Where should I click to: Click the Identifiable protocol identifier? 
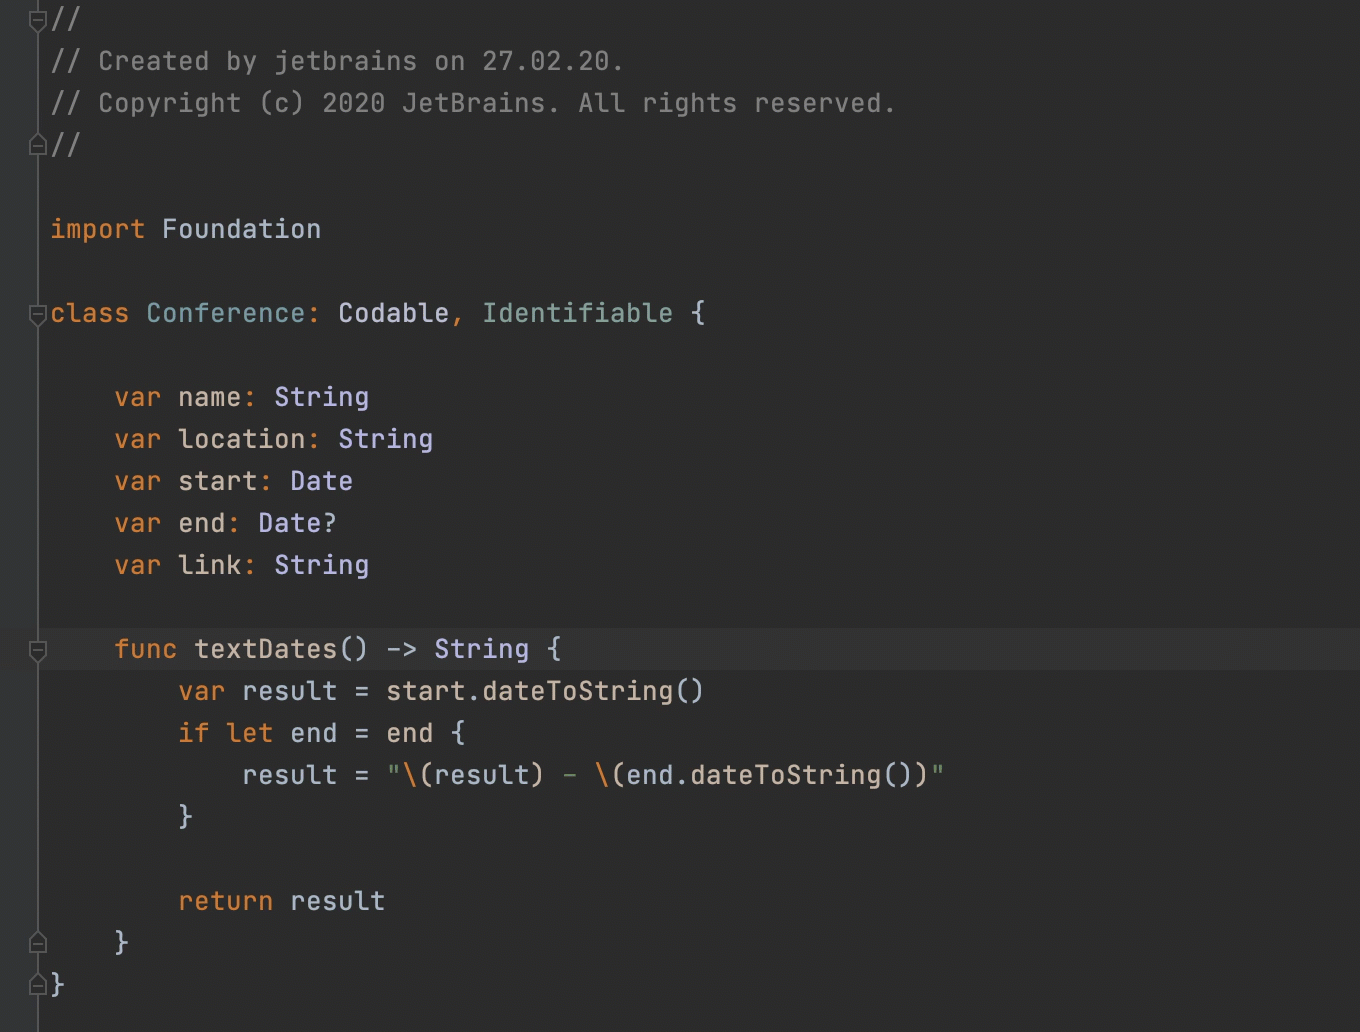577,314
